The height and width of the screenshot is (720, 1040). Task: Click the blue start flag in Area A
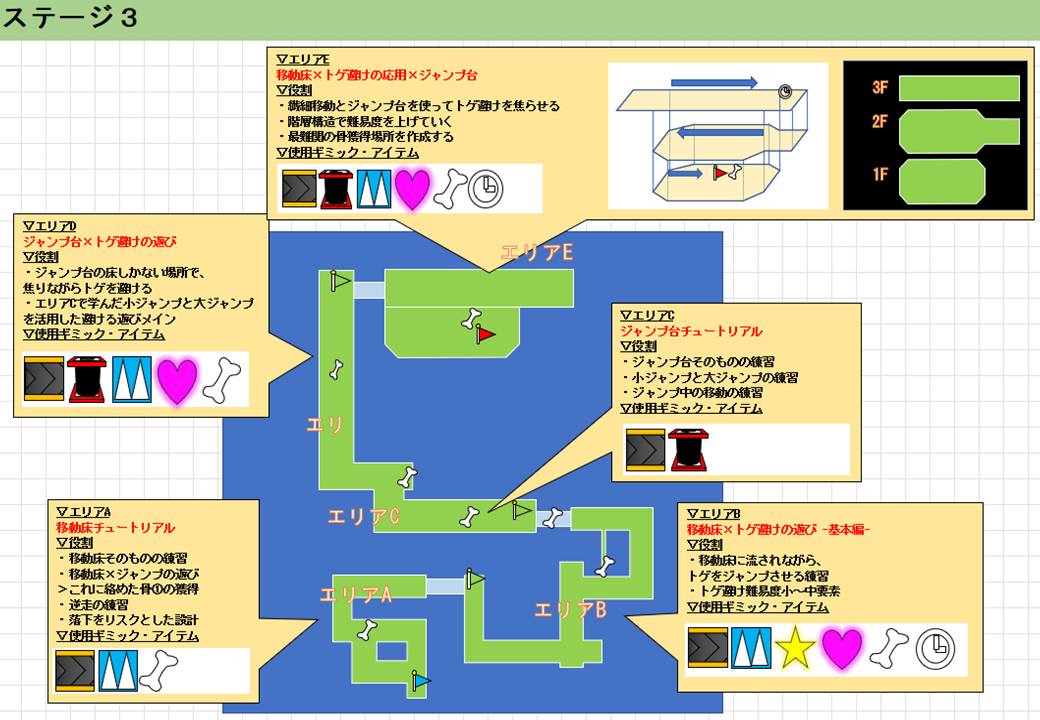[421, 681]
